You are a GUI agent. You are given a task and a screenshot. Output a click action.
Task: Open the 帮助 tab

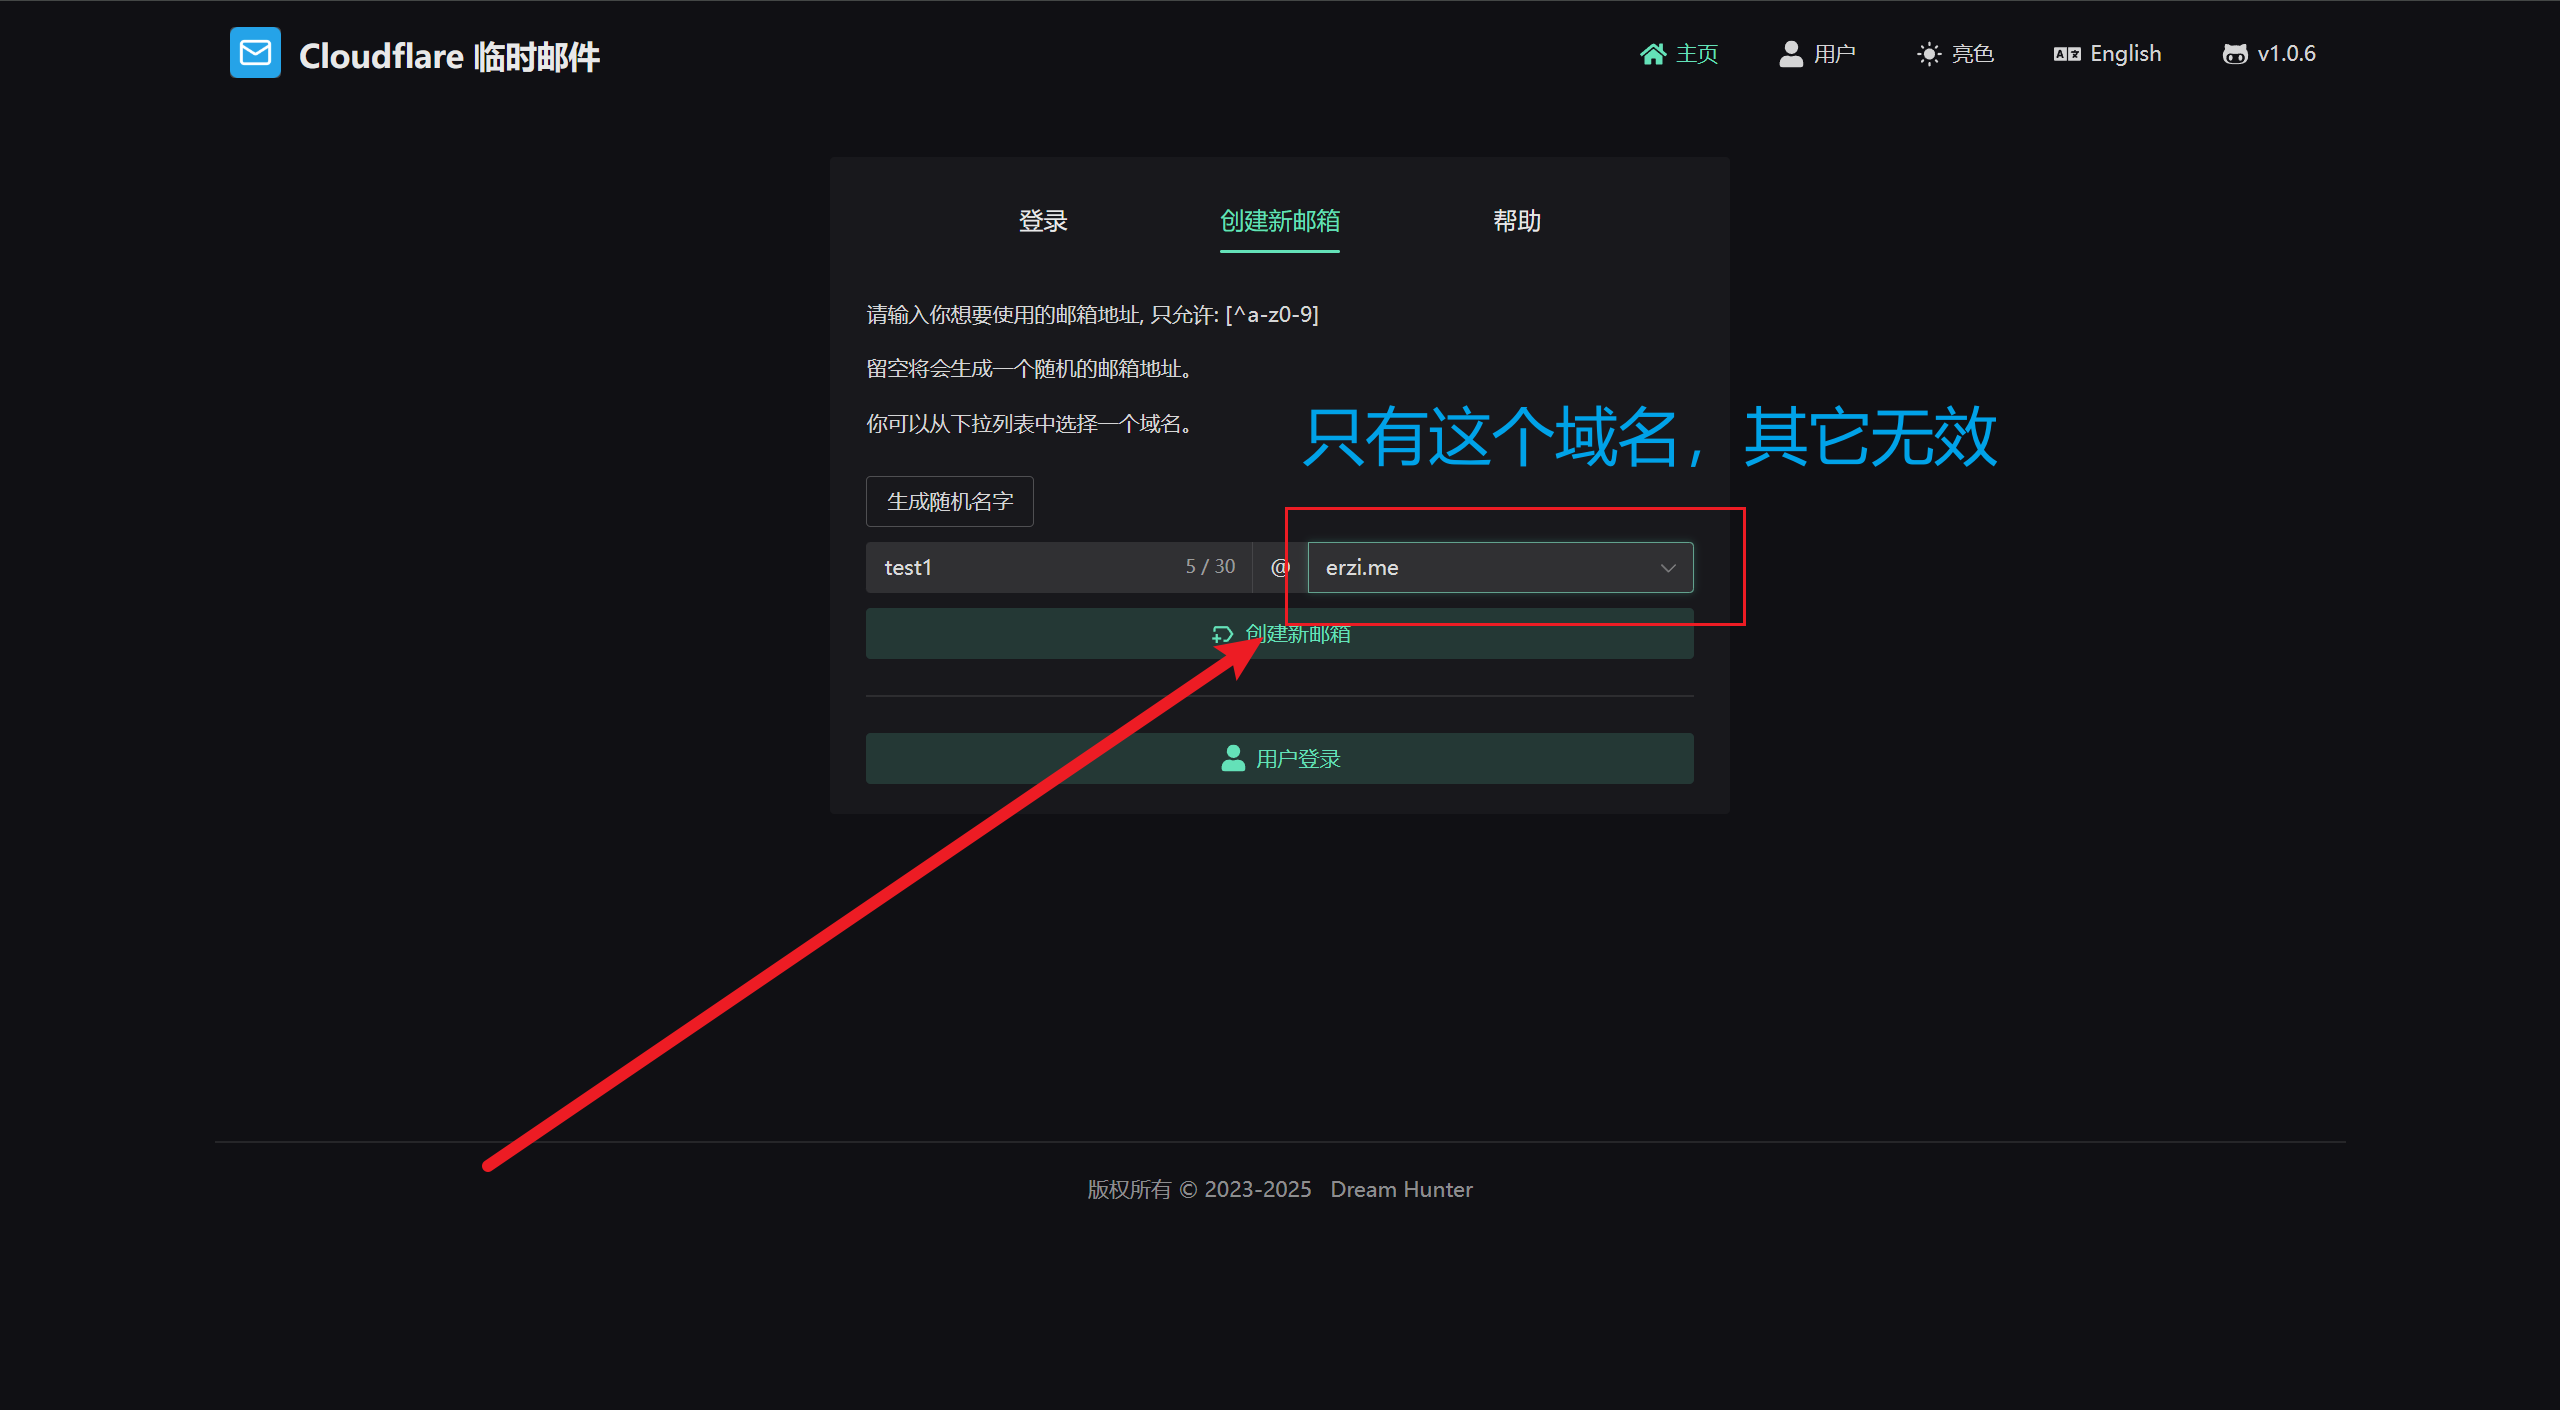pos(1516,221)
